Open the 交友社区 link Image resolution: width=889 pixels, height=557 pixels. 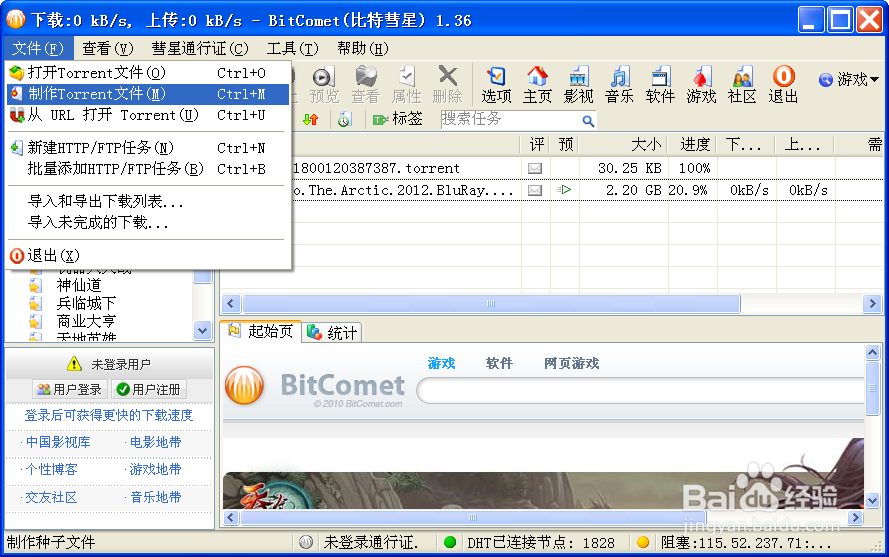pos(51,497)
